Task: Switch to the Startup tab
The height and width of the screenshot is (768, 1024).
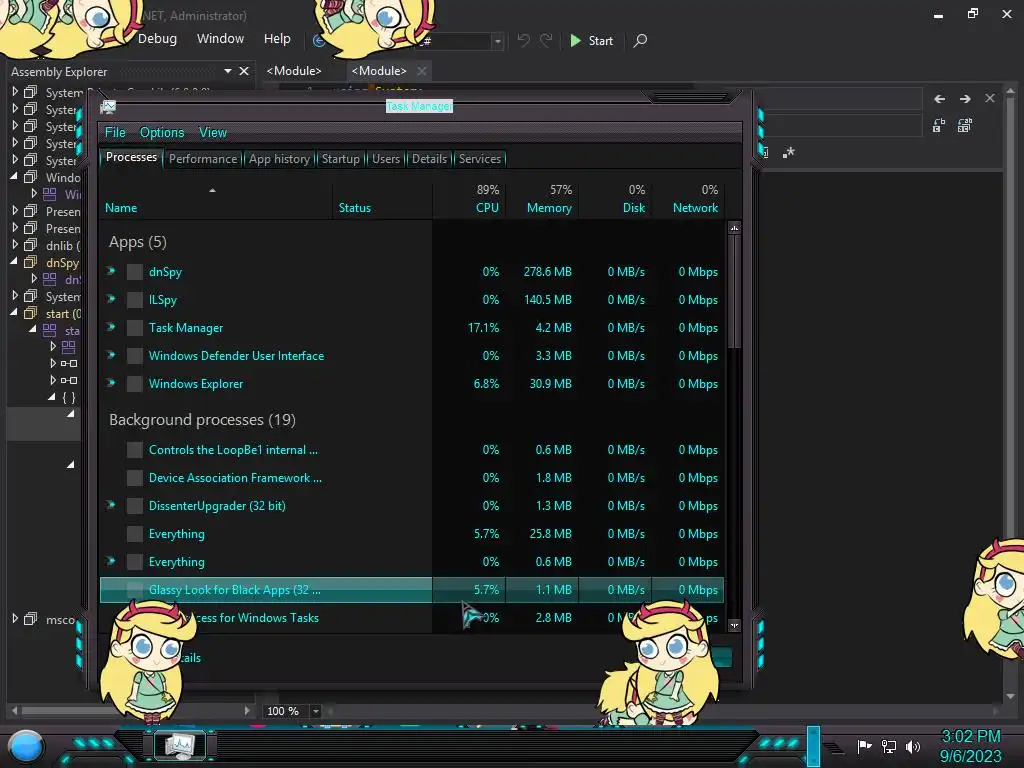Action: 340,159
